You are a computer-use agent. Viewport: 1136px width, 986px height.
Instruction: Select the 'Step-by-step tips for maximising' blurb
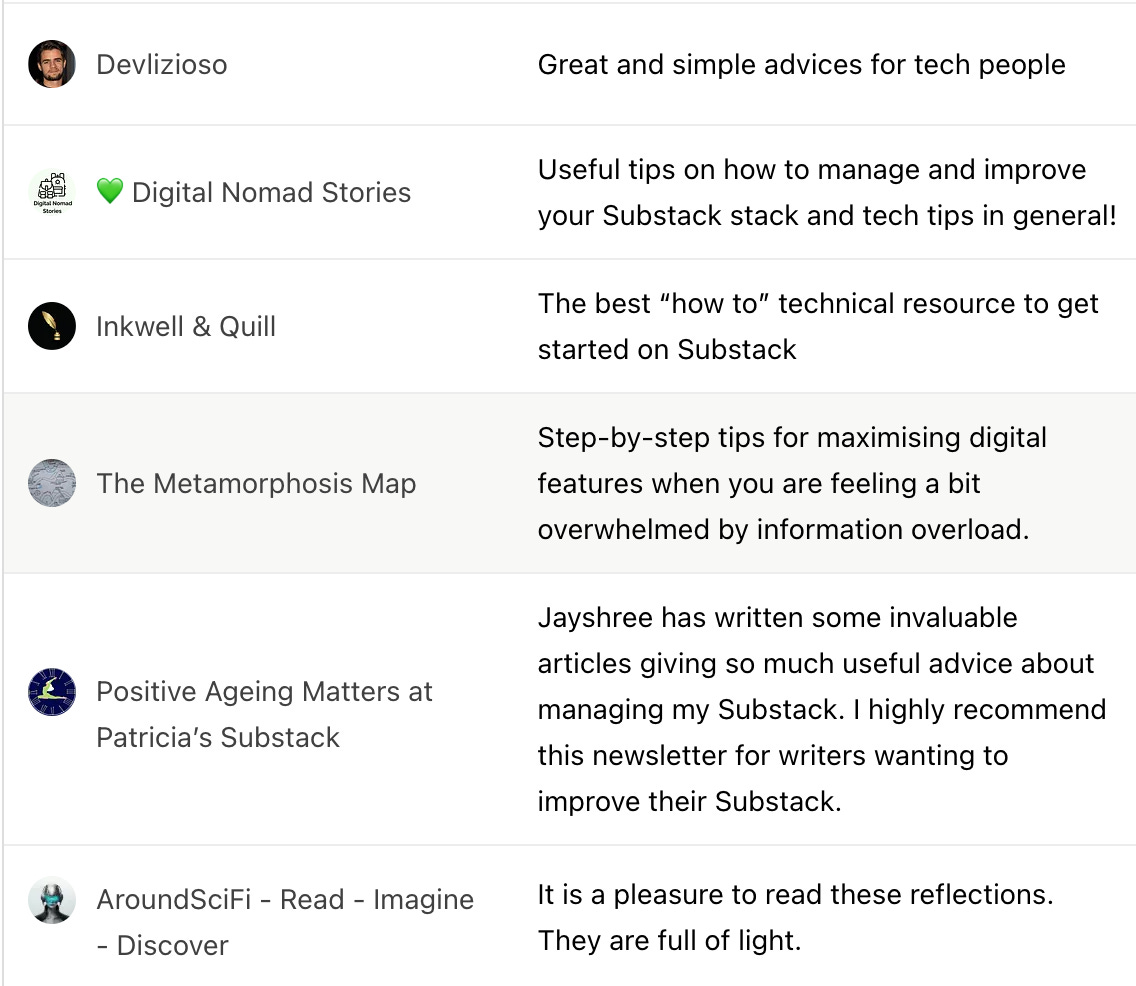click(793, 483)
